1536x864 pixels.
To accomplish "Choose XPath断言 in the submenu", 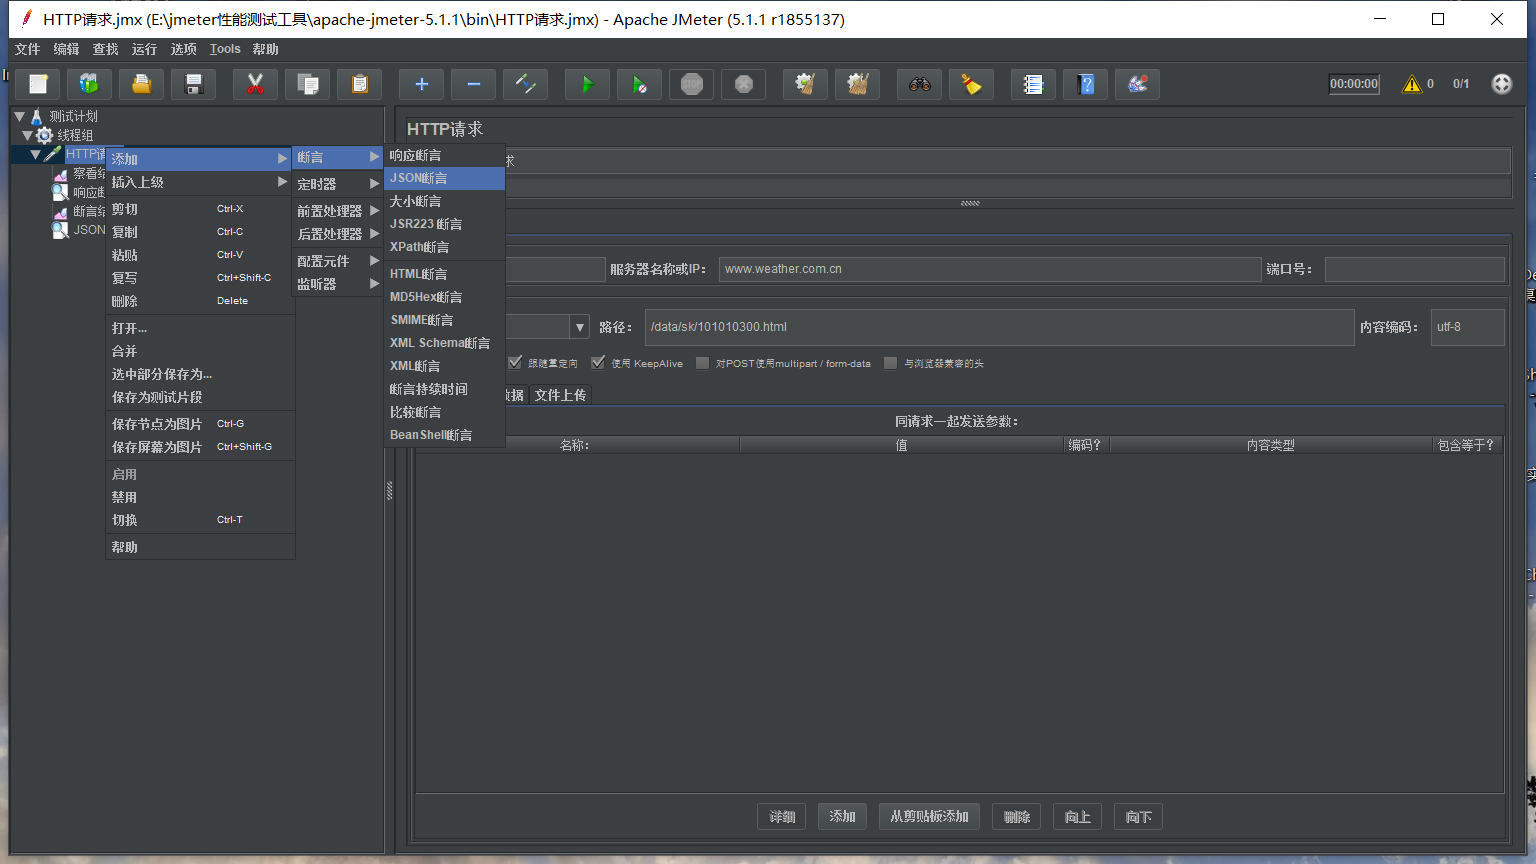I will pos(445,247).
